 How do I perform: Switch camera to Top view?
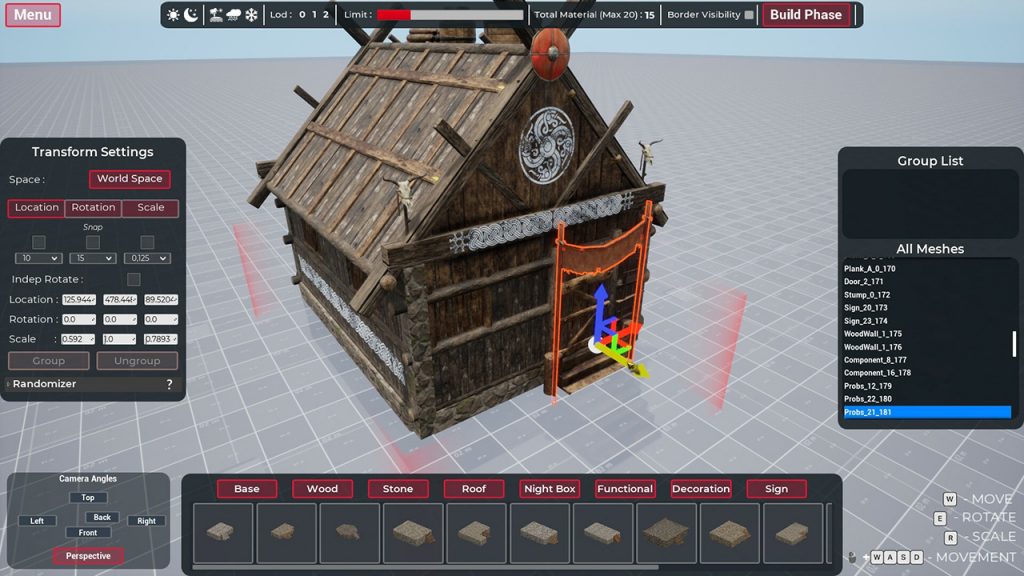pos(88,497)
